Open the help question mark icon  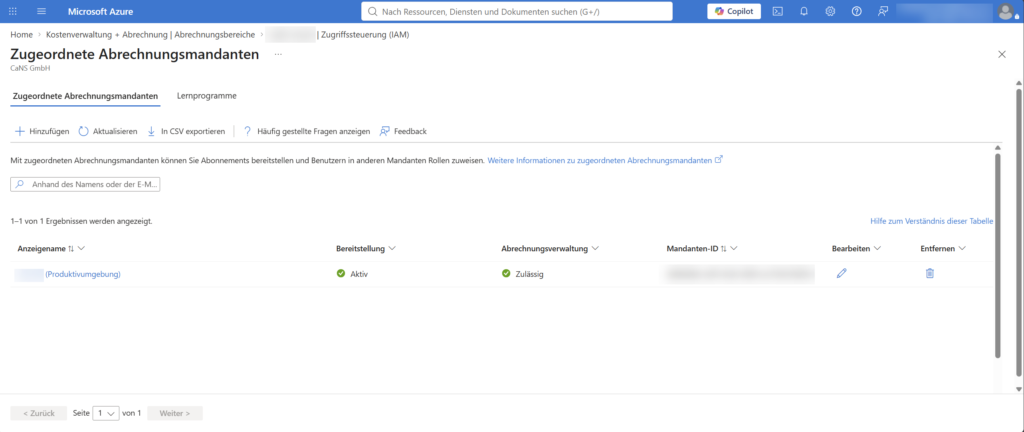coord(857,11)
